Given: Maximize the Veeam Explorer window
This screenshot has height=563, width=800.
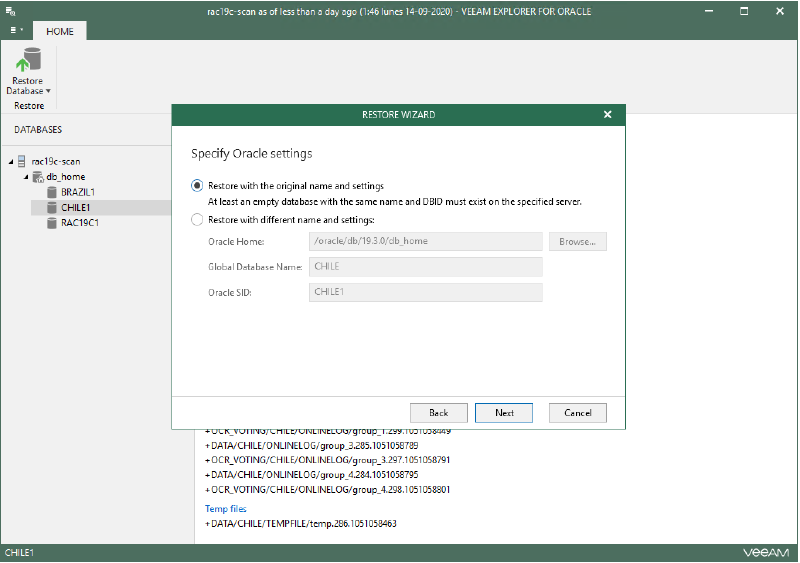Looking at the screenshot, I should click(744, 11).
